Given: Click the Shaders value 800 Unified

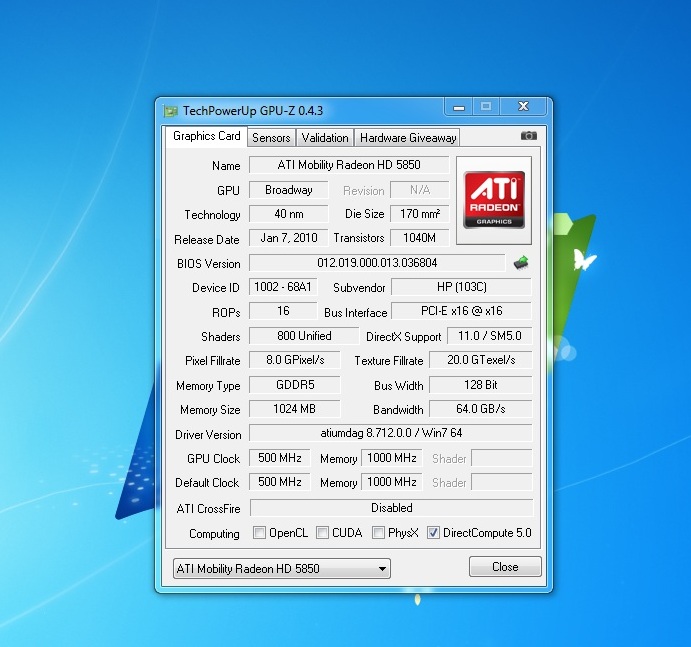Looking at the screenshot, I should click(304, 336).
